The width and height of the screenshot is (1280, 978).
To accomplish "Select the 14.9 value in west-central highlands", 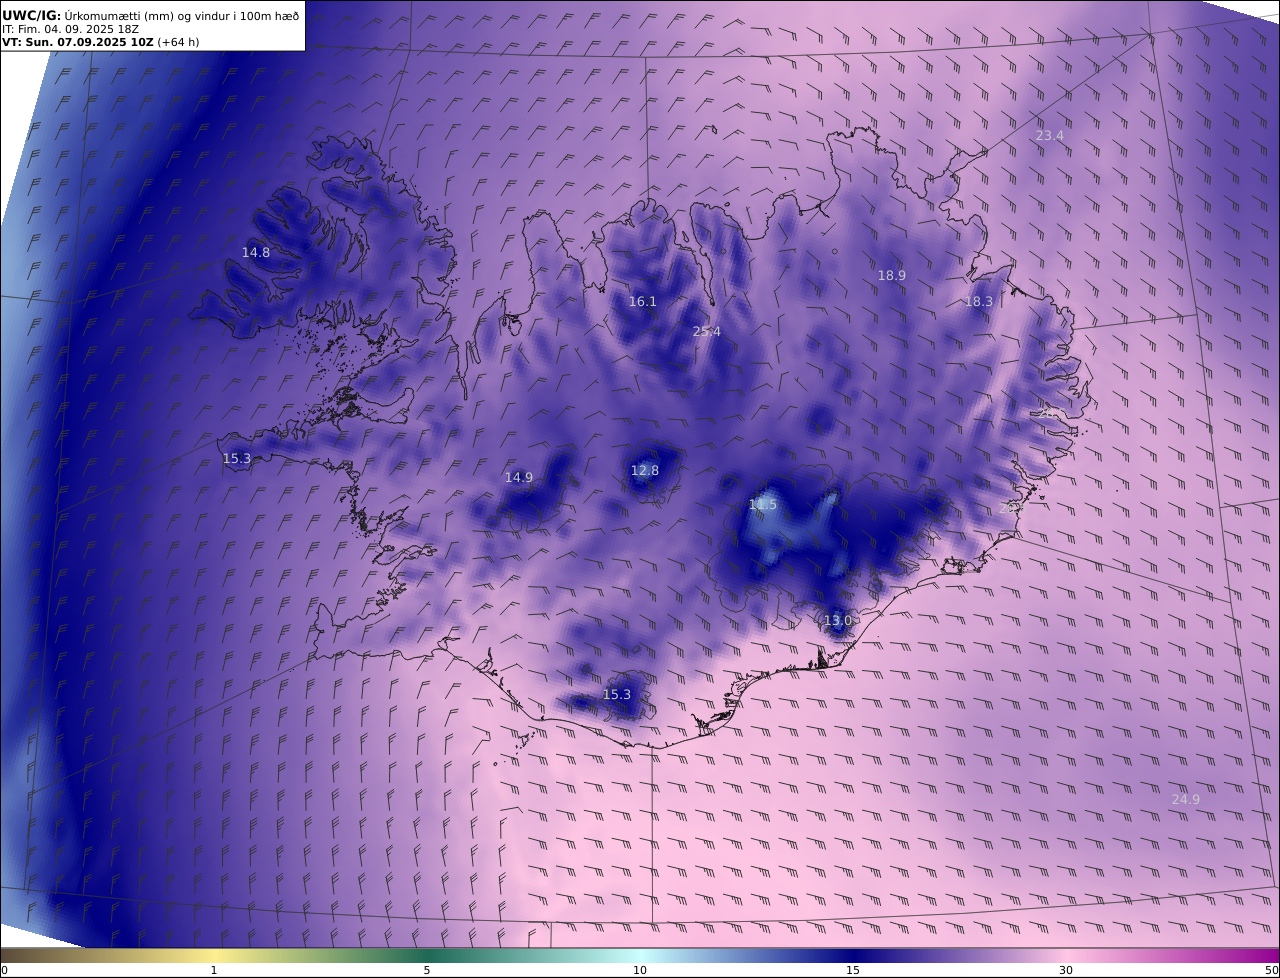I will coord(519,478).
